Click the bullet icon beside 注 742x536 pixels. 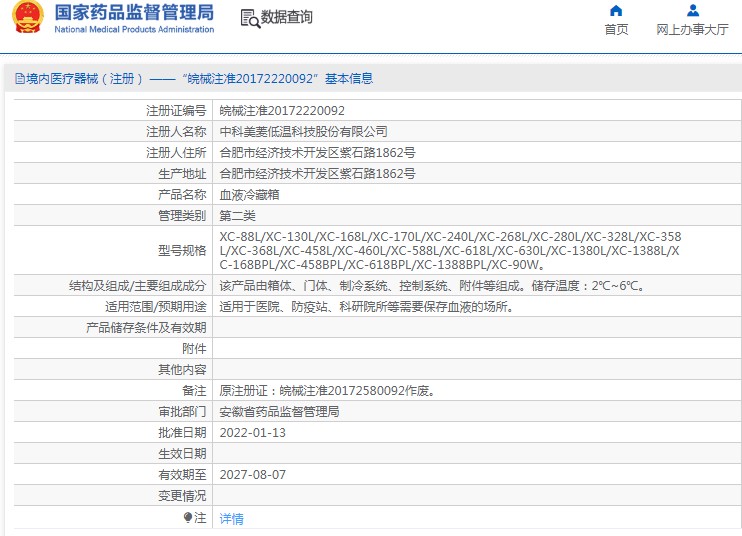pos(187,518)
